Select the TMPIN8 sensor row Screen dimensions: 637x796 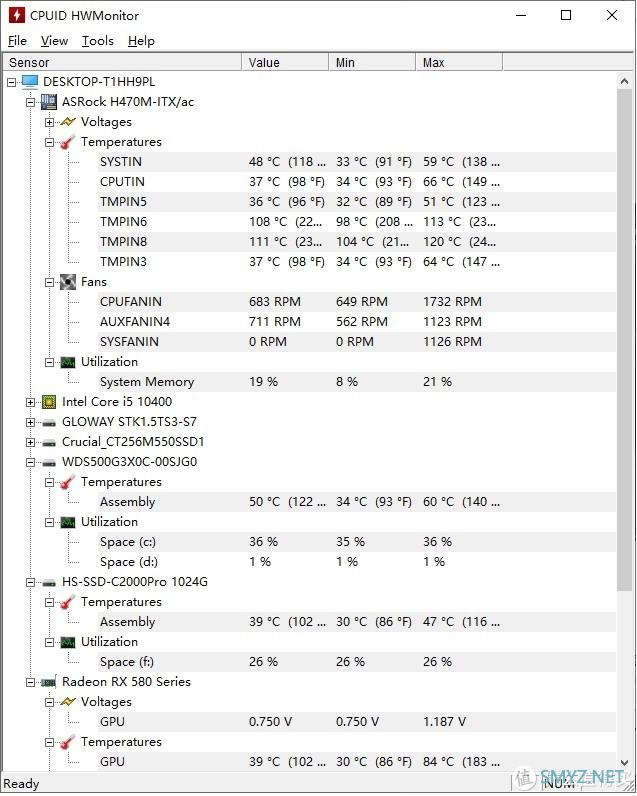355,242
